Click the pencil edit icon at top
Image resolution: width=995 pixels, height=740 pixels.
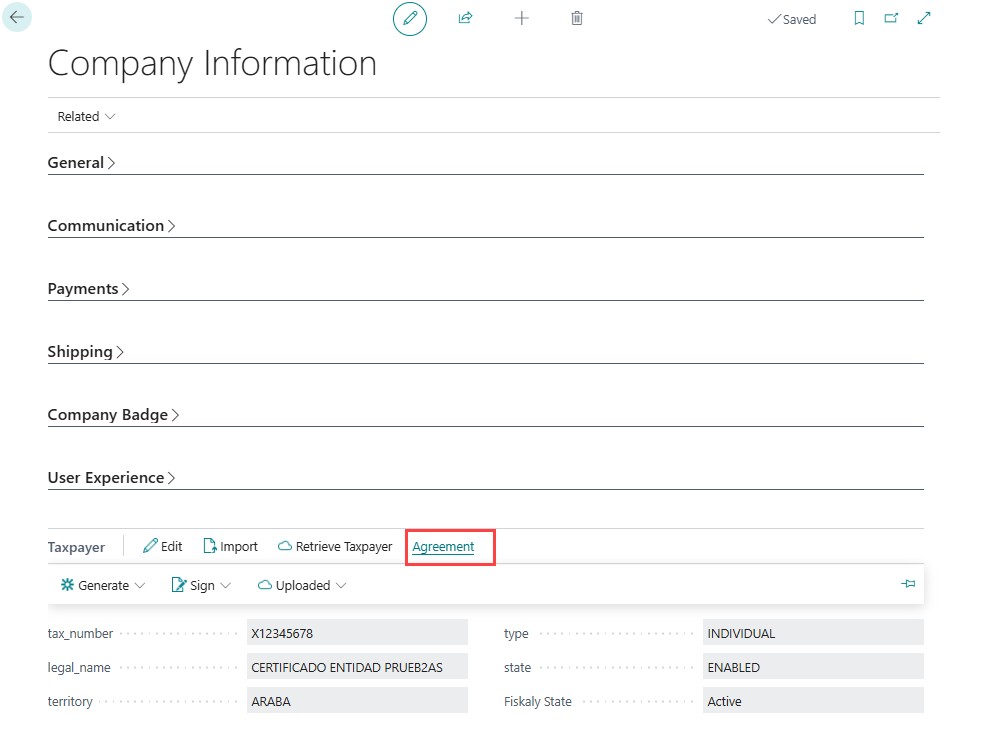[409, 19]
